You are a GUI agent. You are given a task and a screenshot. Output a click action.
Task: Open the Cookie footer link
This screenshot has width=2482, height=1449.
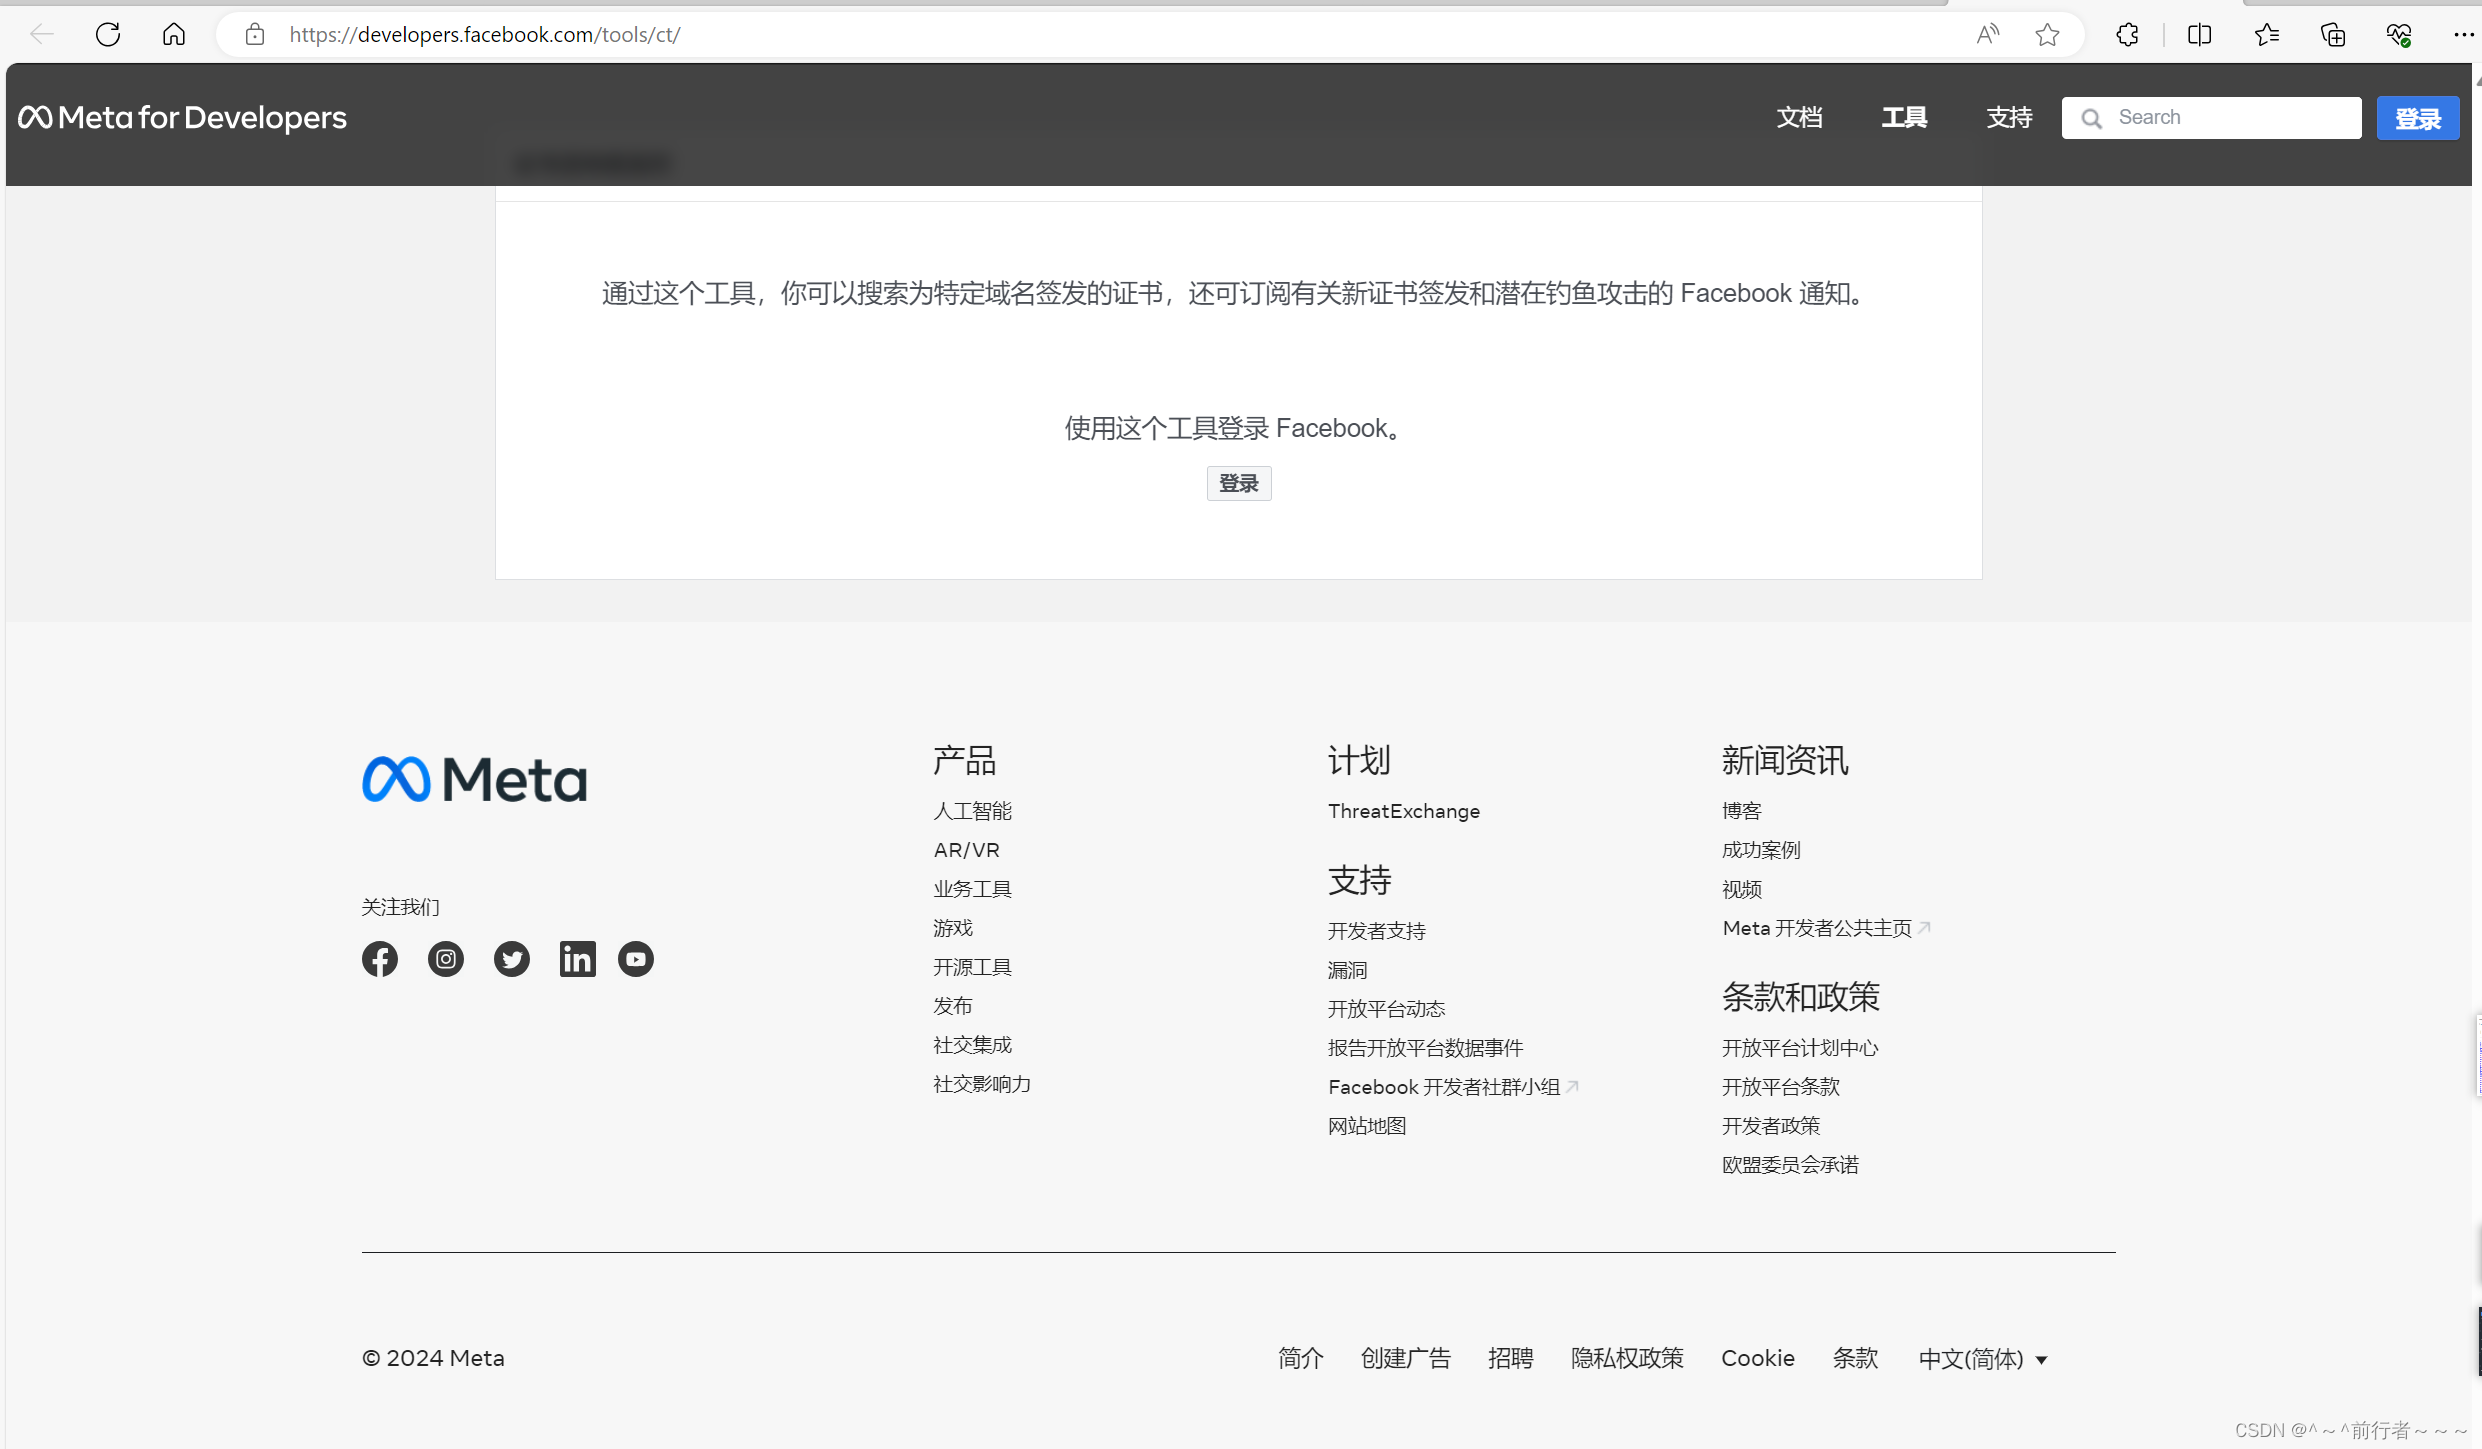[1758, 1358]
